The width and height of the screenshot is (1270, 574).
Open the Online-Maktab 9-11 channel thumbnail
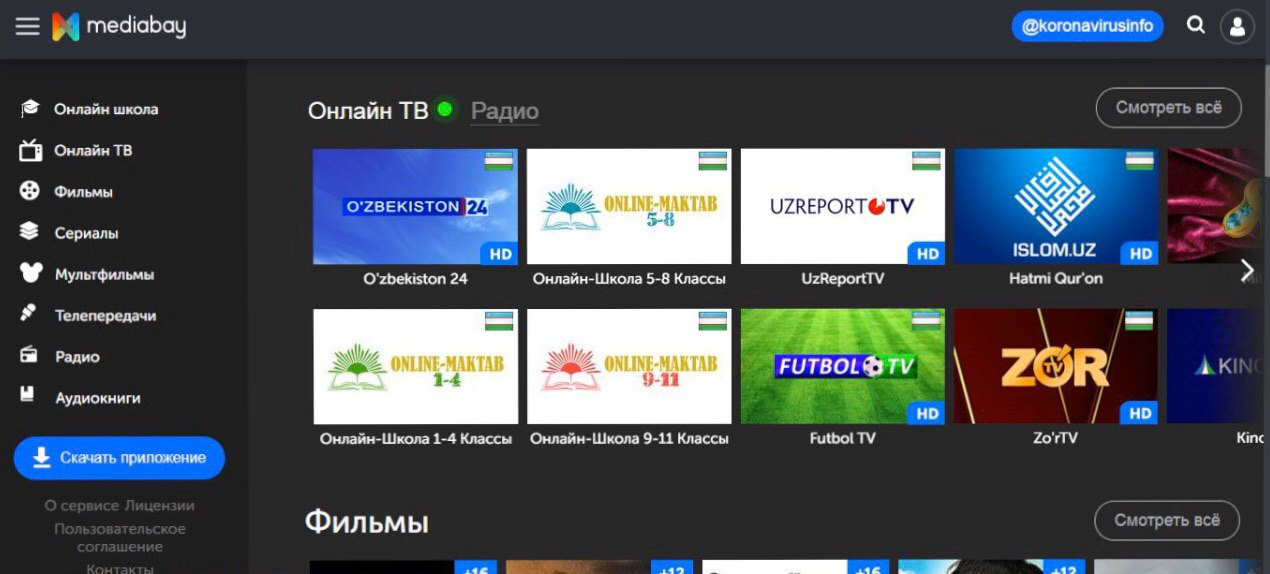point(629,366)
